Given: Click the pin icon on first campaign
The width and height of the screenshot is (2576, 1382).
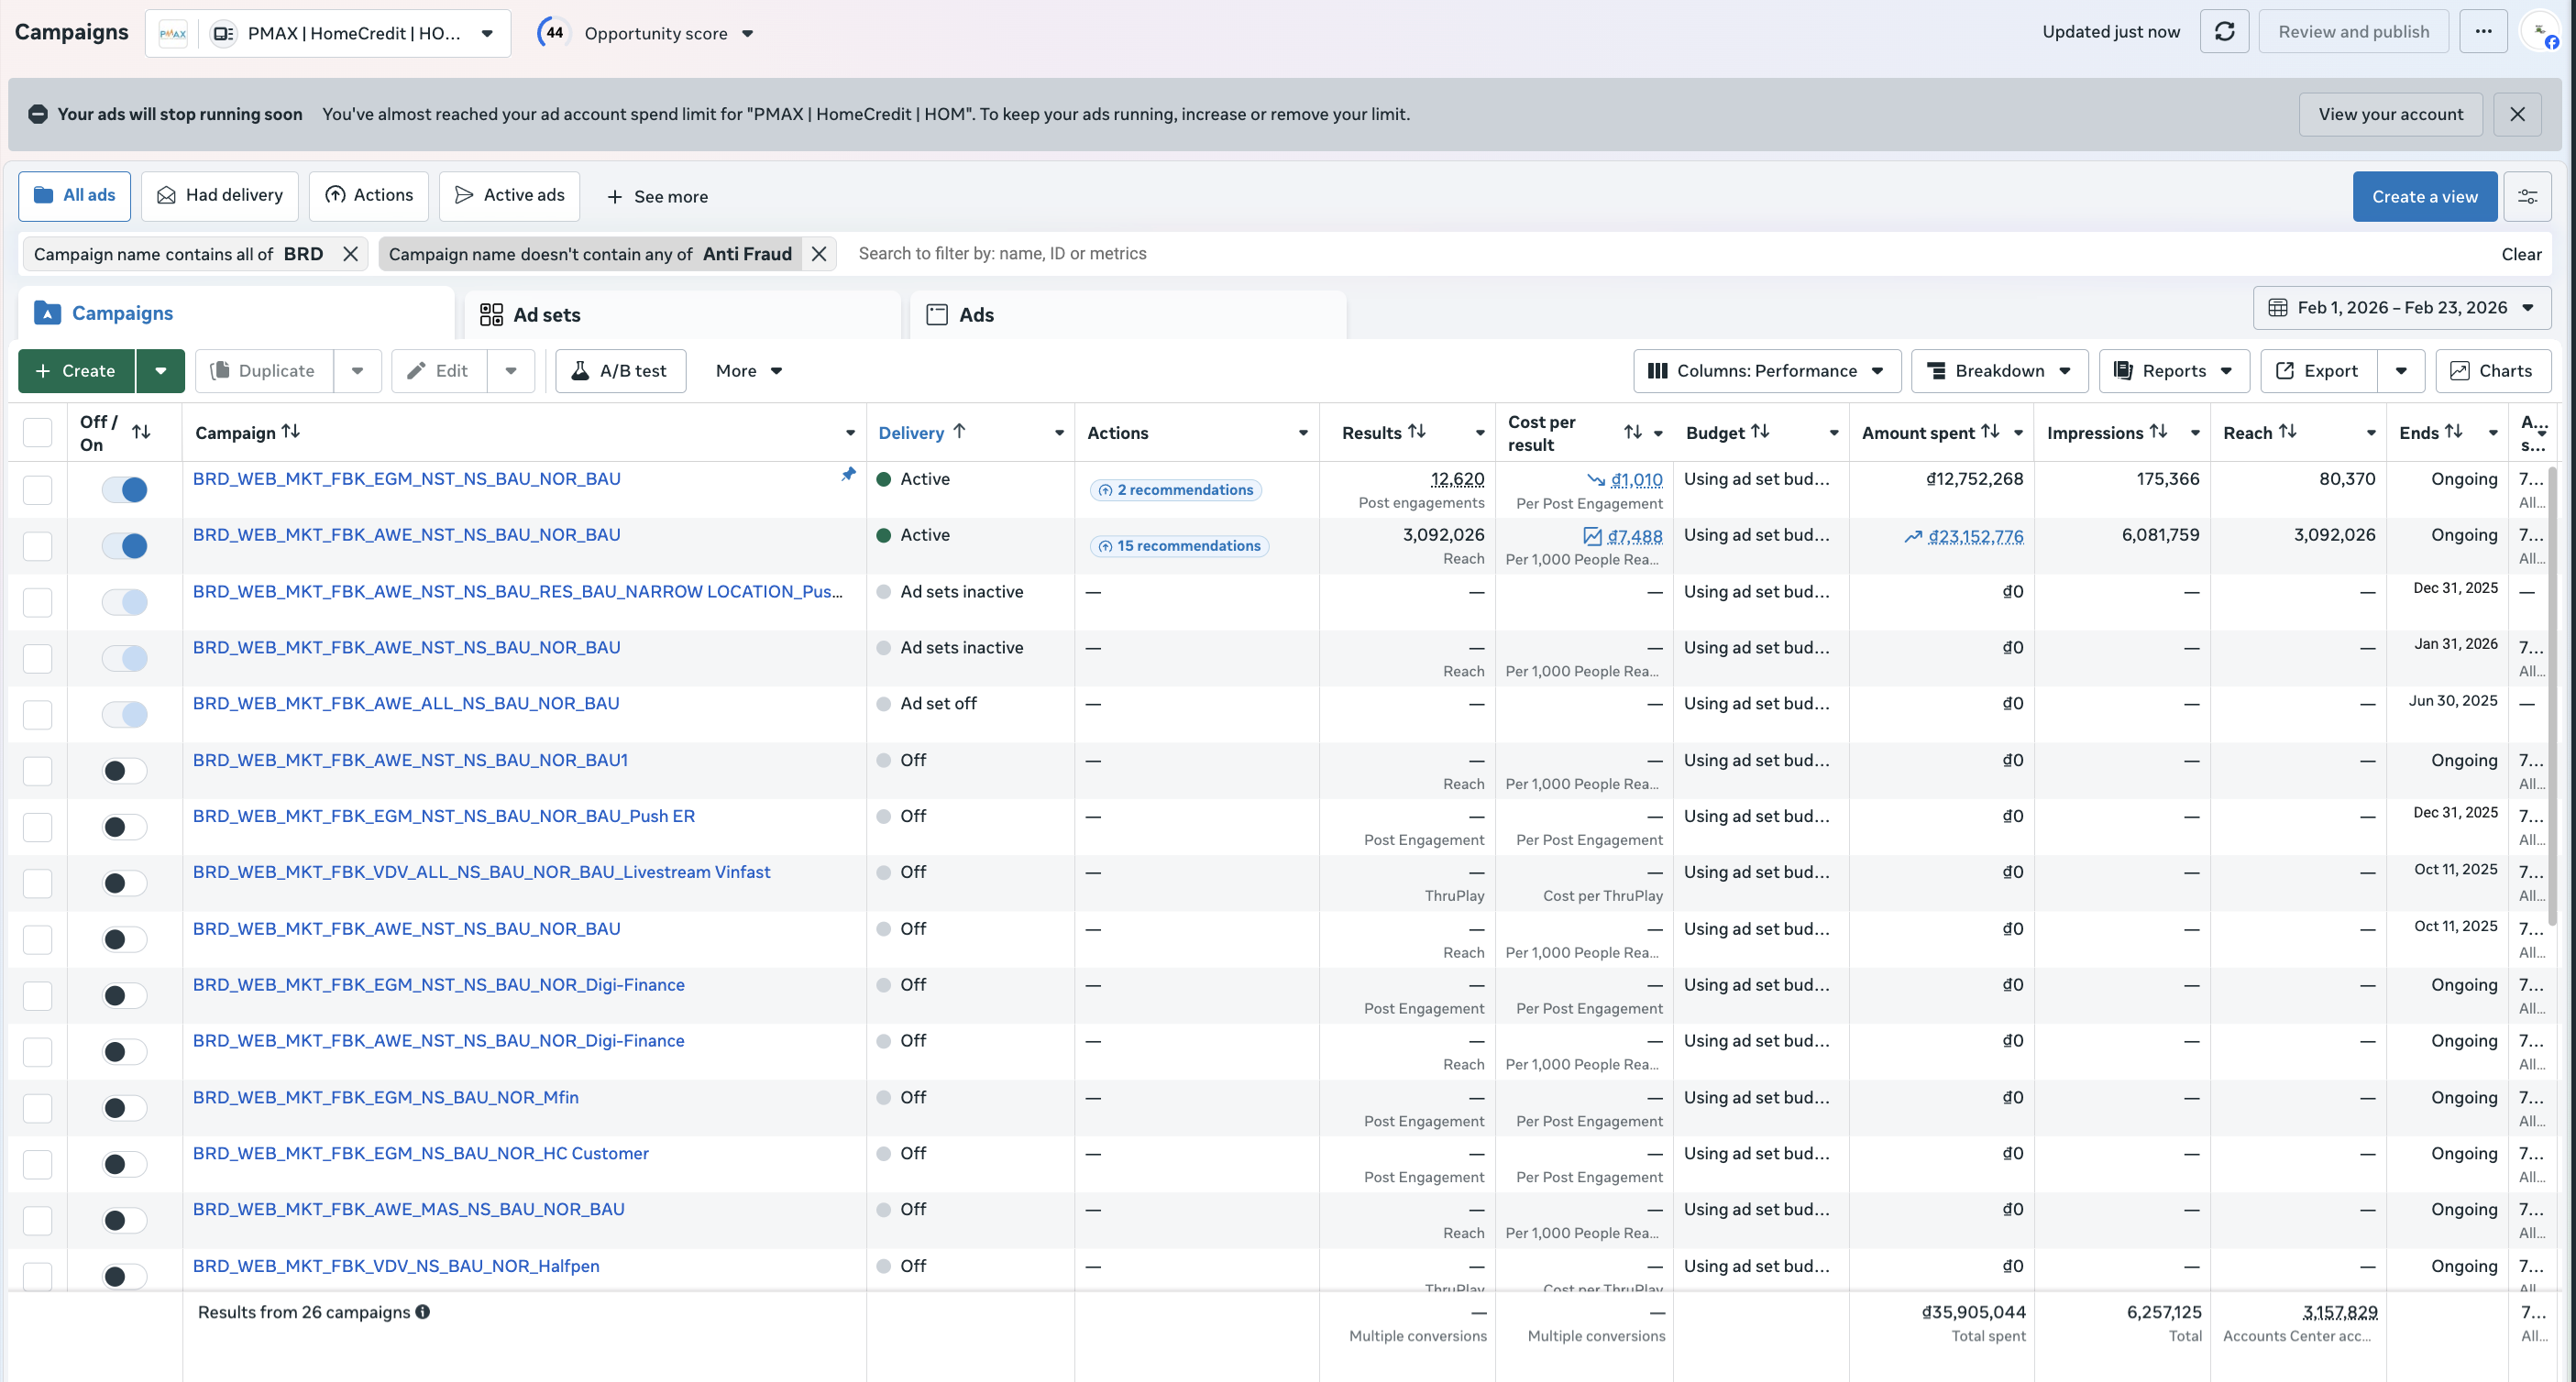Looking at the screenshot, I should 848,475.
